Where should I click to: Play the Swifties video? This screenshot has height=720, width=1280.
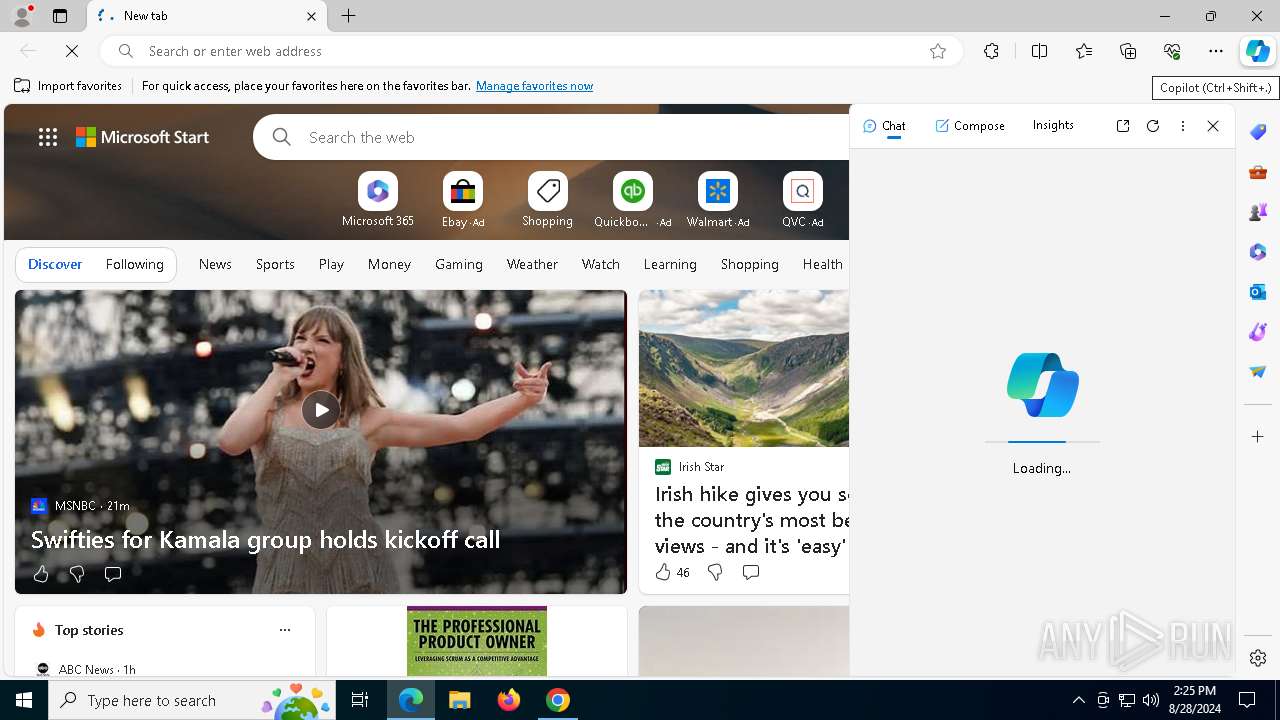(x=320, y=410)
